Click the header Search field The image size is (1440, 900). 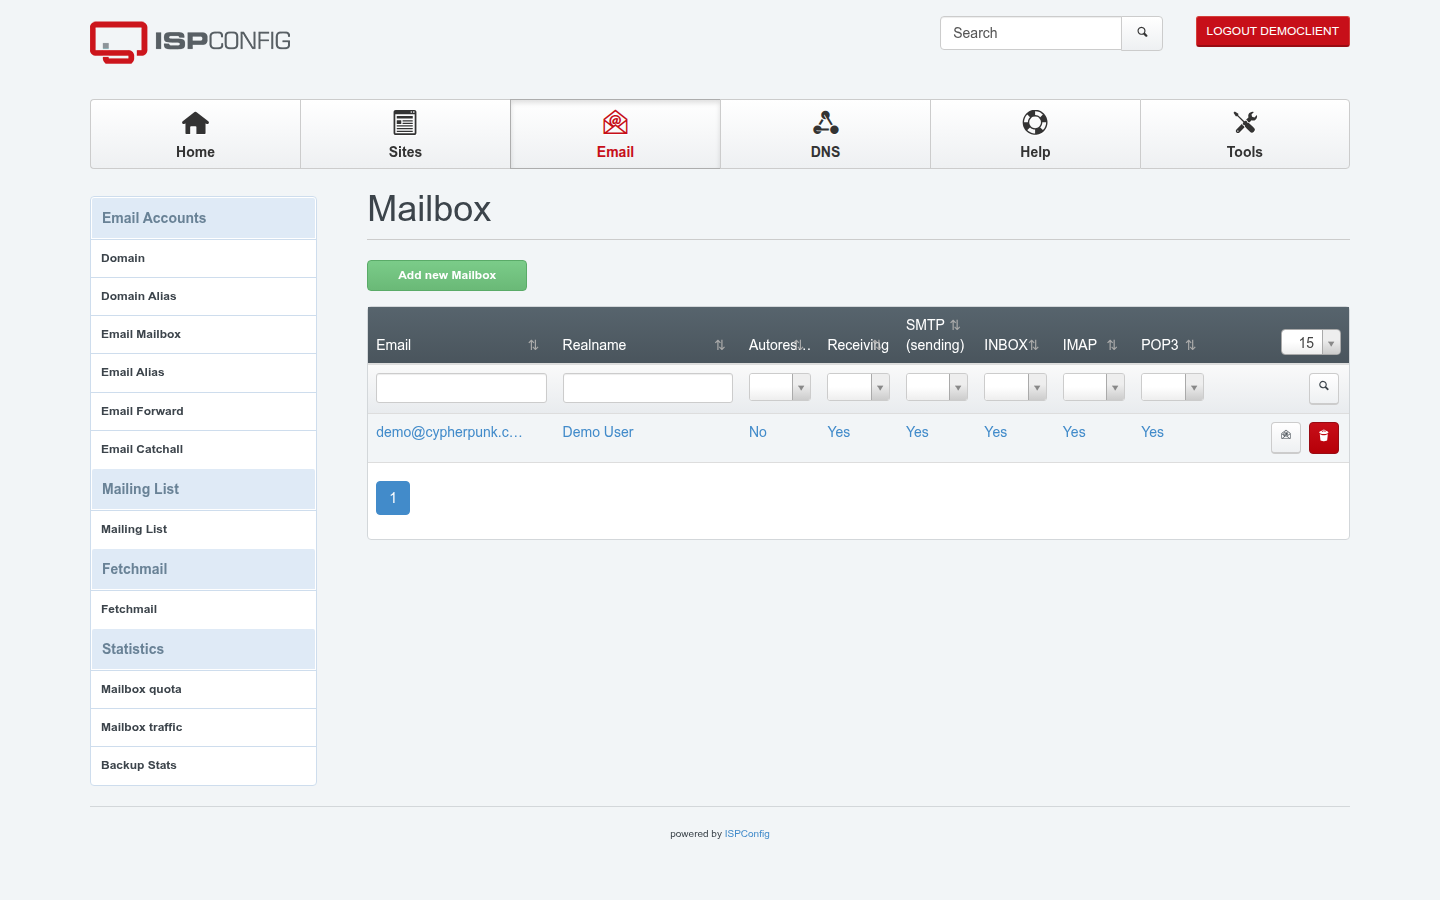tap(1031, 33)
